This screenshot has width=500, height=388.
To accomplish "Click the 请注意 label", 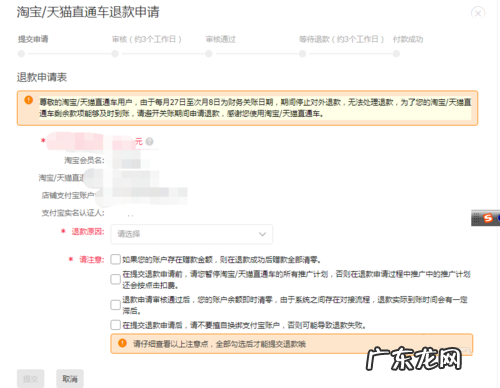I will 92,259.
